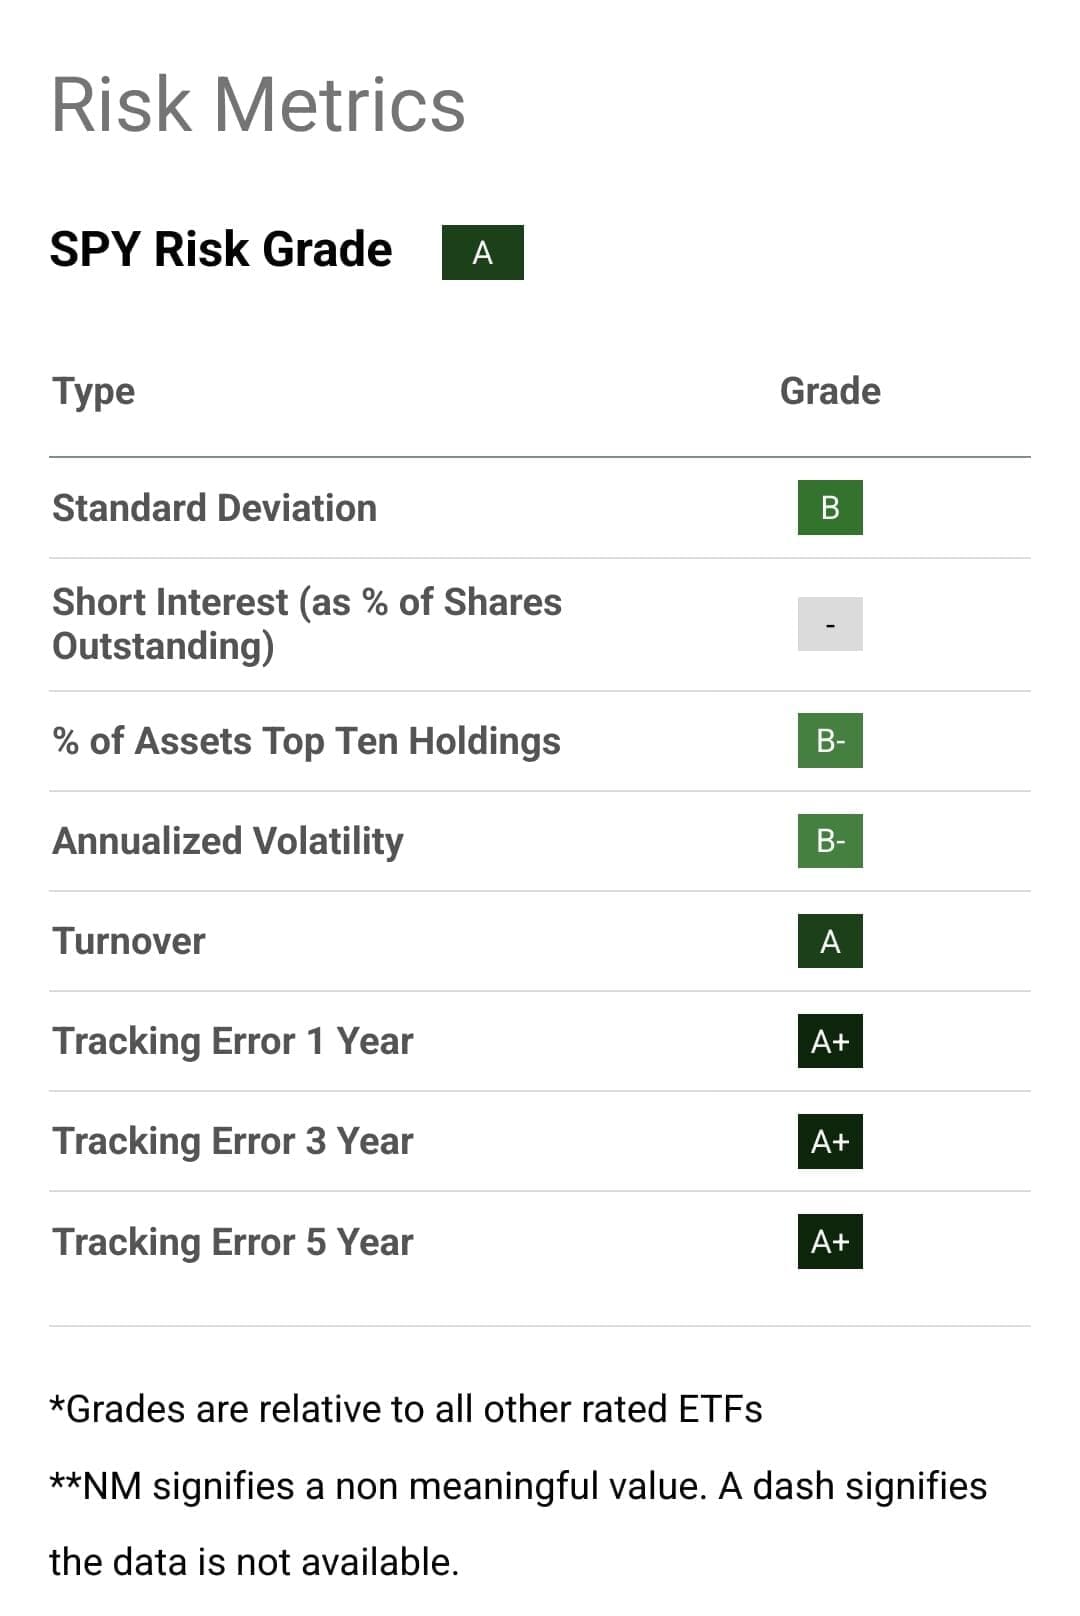Select the Turnover row label

[129, 941]
